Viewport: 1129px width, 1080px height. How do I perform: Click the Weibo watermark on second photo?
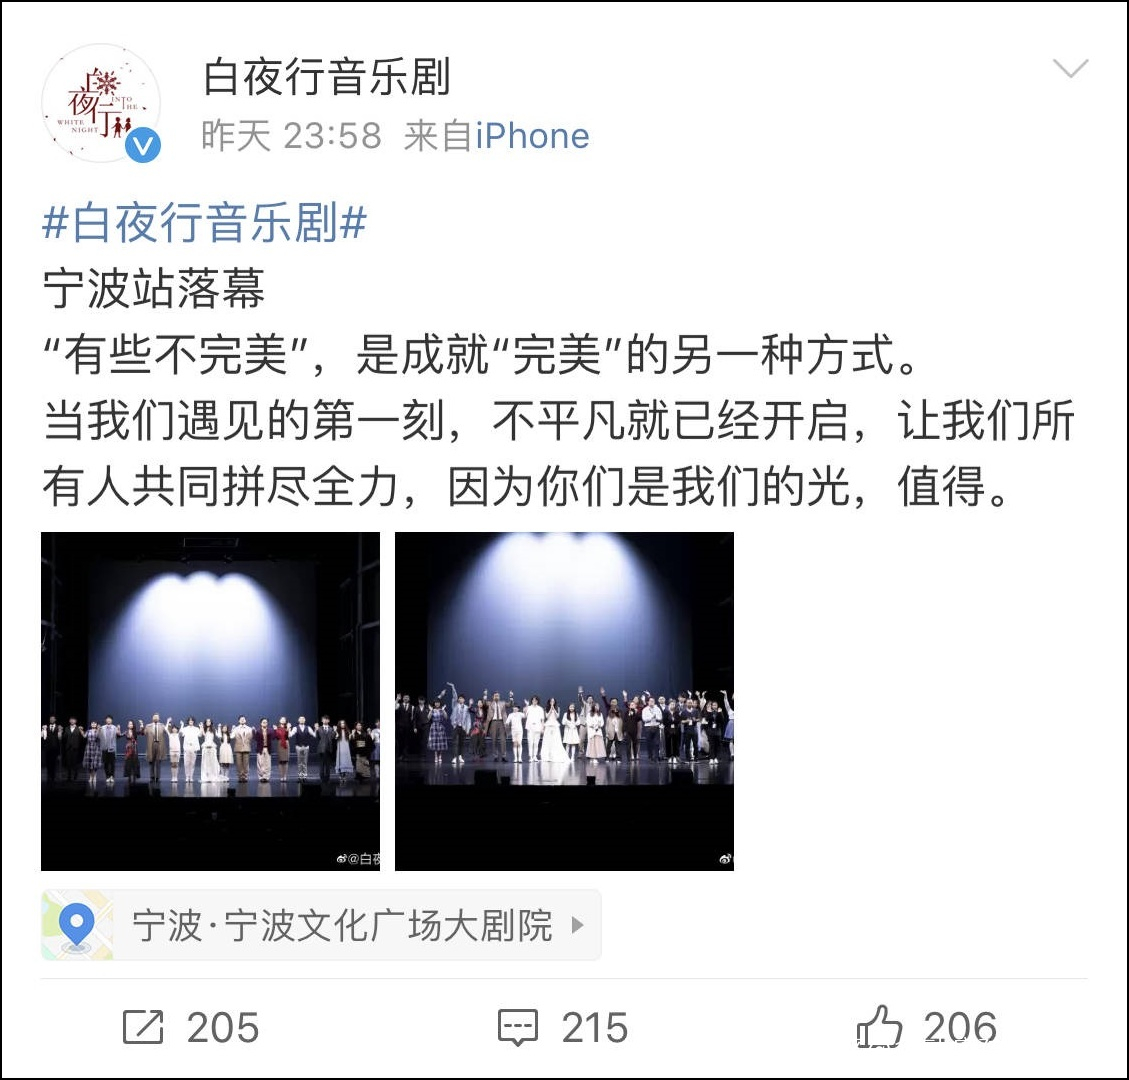(x=725, y=858)
